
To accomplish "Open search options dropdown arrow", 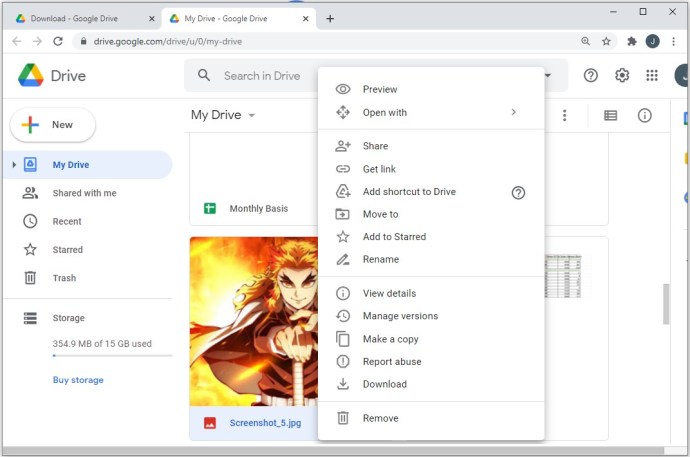I will pyautogui.click(x=548, y=75).
